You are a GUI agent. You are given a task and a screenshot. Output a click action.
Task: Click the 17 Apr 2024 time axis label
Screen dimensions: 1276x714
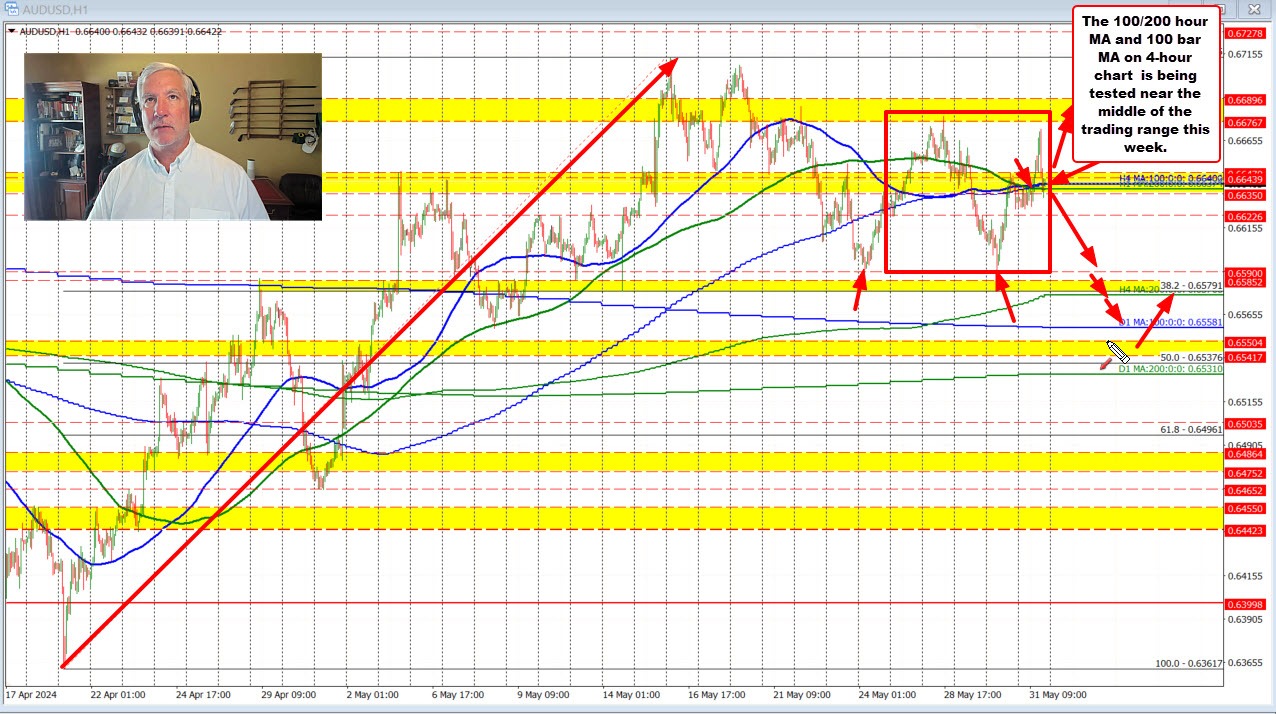pos(30,694)
